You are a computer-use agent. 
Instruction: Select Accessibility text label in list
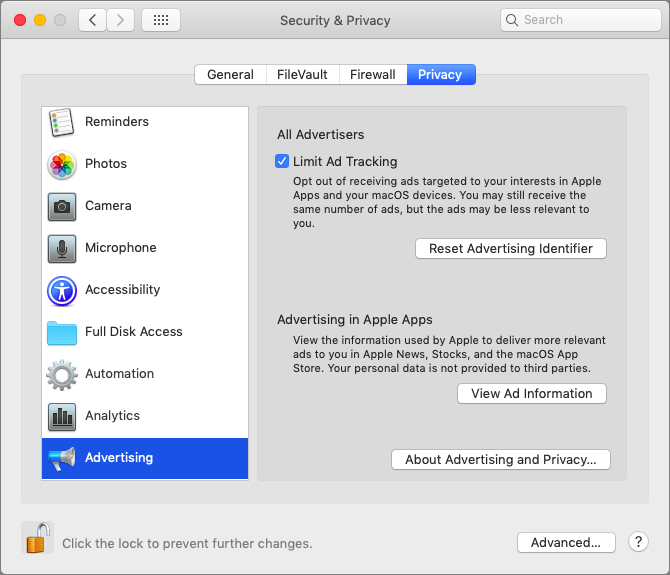[x=122, y=290]
